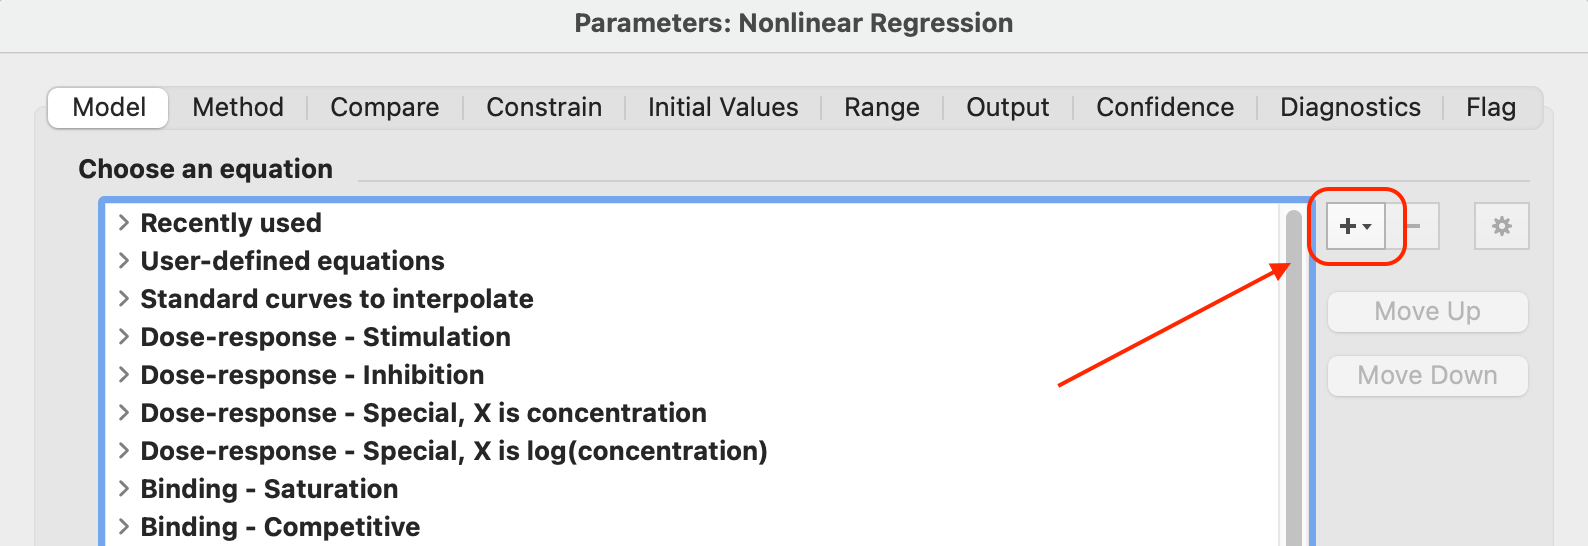Click the equation list scrollbar
The height and width of the screenshot is (546, 1588).
click(x=1293, y=380)
